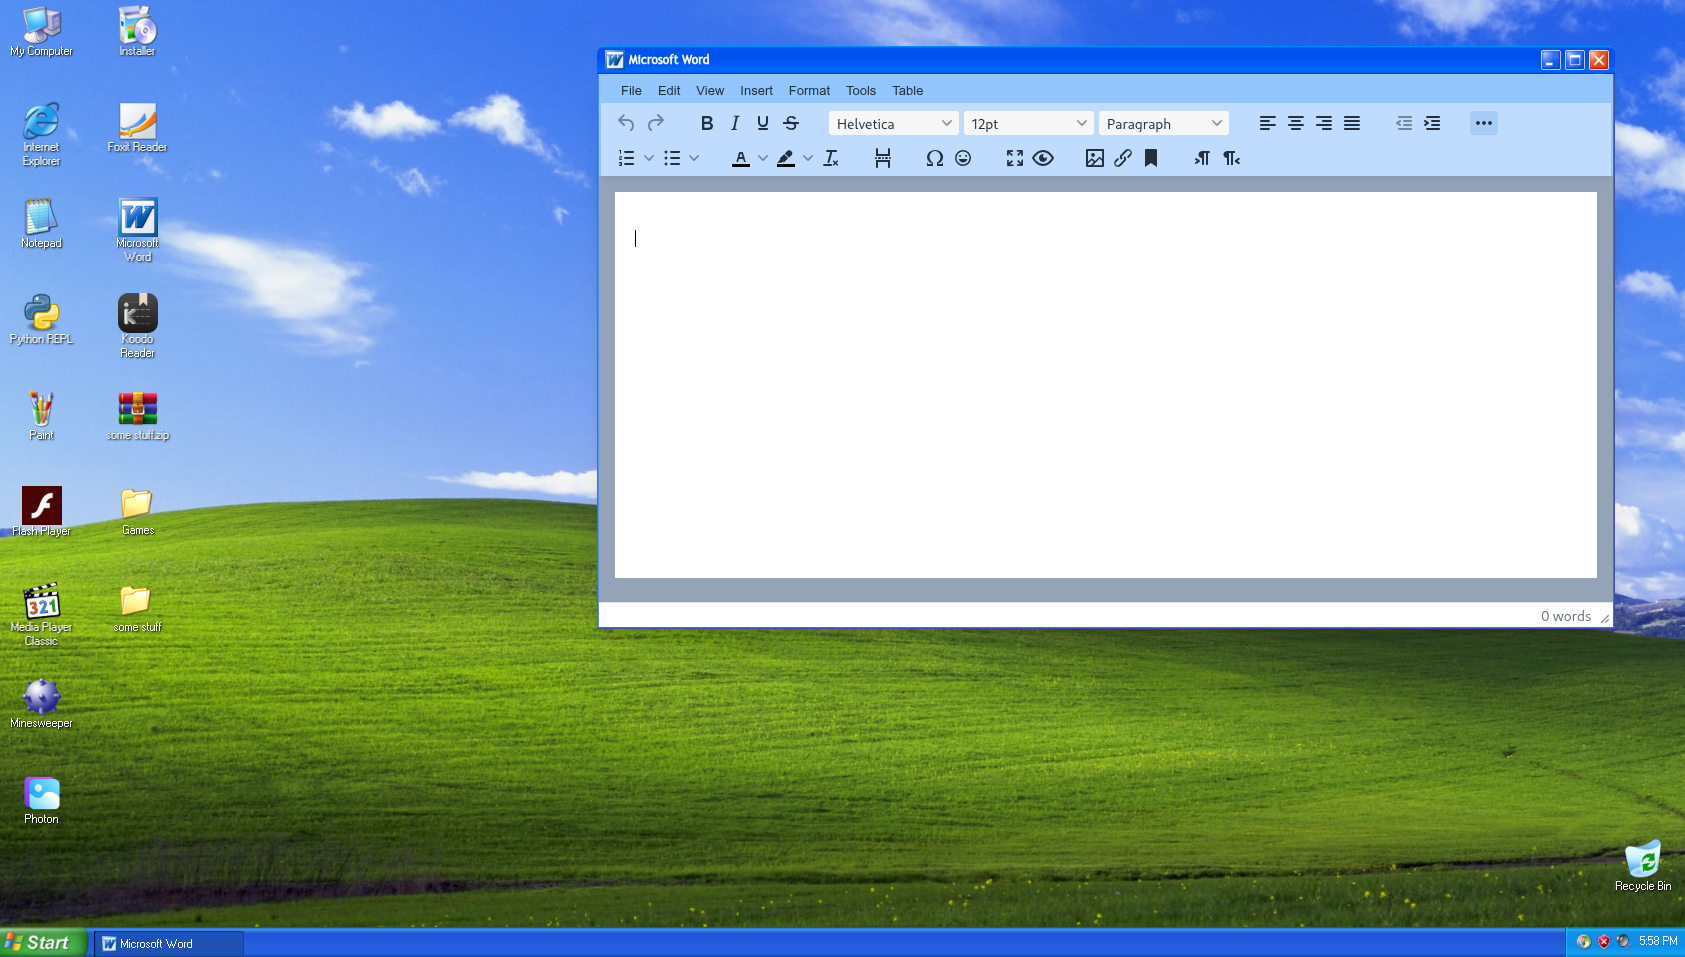Open the Tools menu

point(861,90)
